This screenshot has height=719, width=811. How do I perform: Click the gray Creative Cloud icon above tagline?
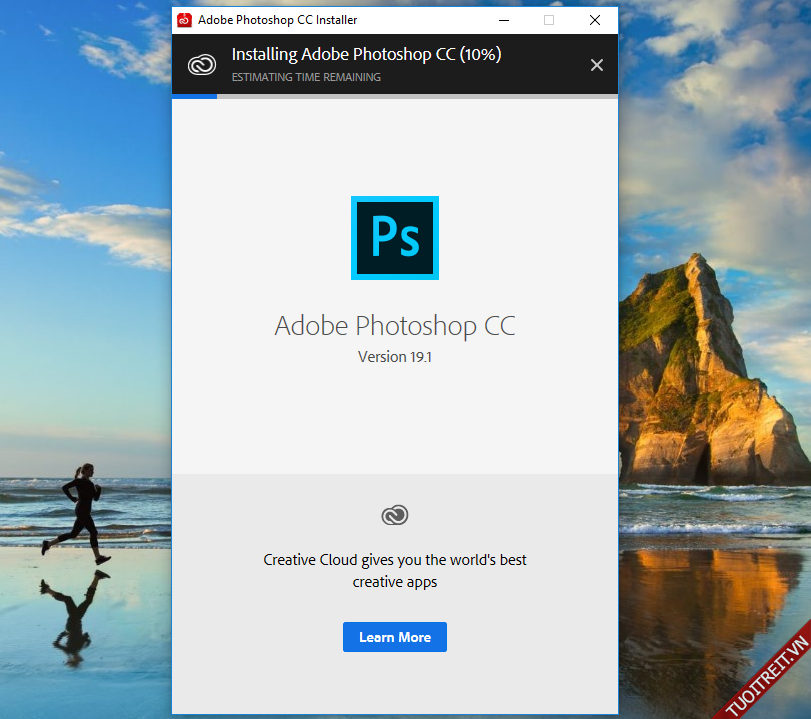click(x=395, y=515)
